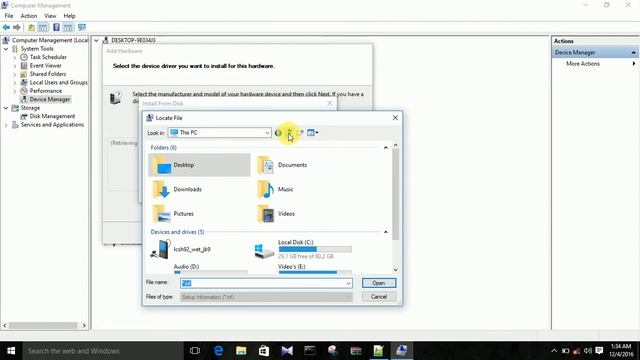Viewport: 640px width, 360px height.
Task: Open the View menu in Computer Management
Action: (50, 16)
